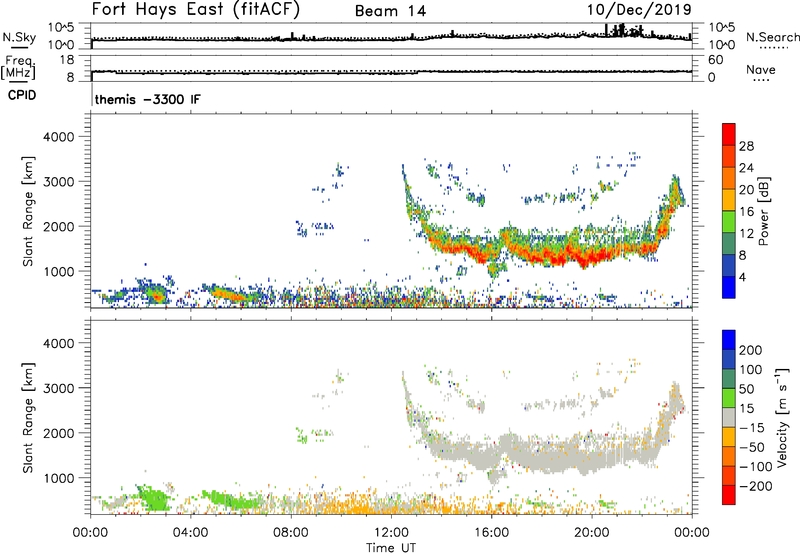This screenshot has height=554, width=800.
Task: Click the 'Beam 14' label
Action: [x=390, y=11]
